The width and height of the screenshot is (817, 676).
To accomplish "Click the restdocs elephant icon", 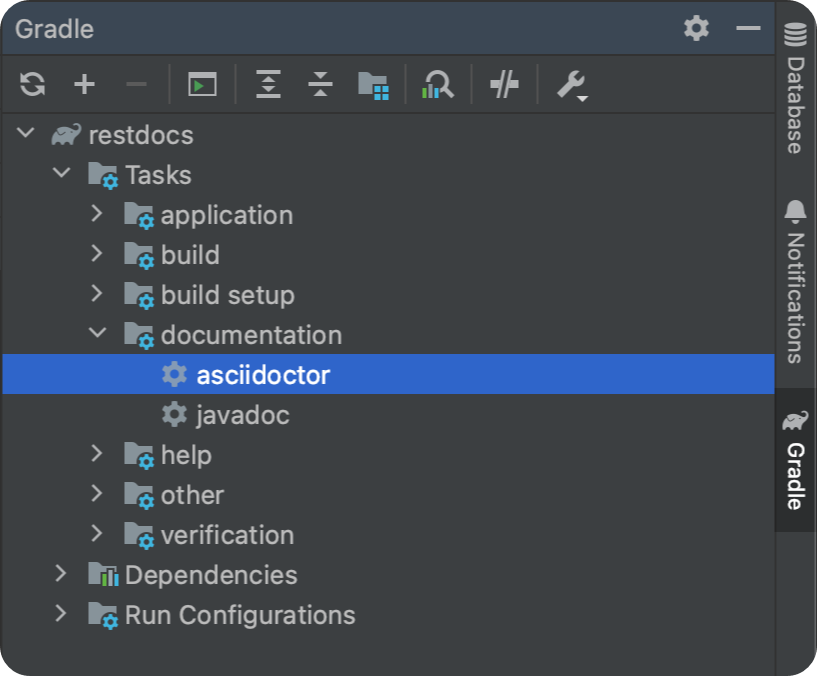I will point(66,134).
